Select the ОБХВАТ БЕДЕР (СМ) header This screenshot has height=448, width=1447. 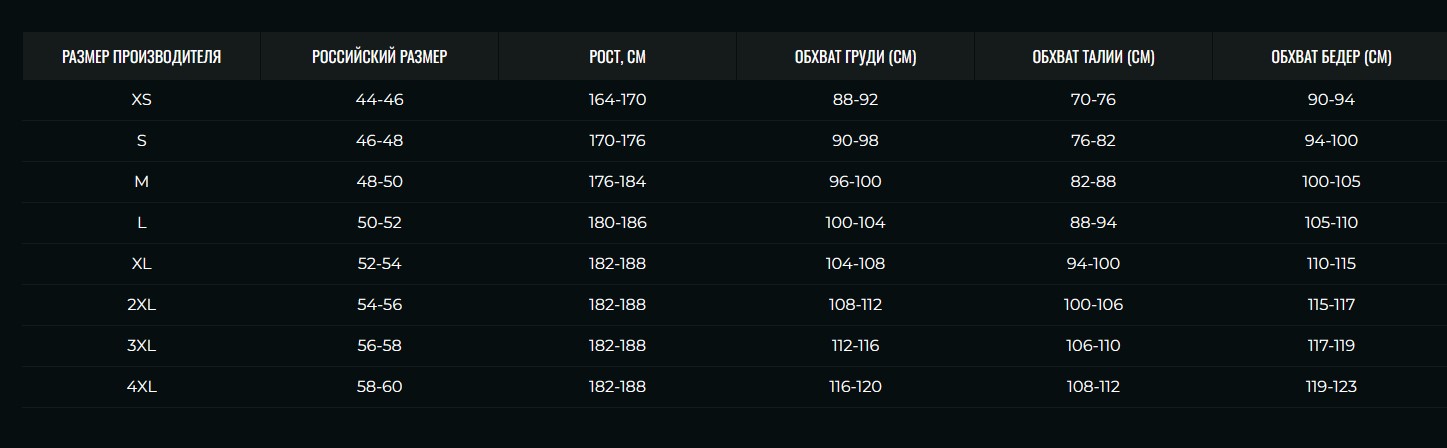(1331, 57)
